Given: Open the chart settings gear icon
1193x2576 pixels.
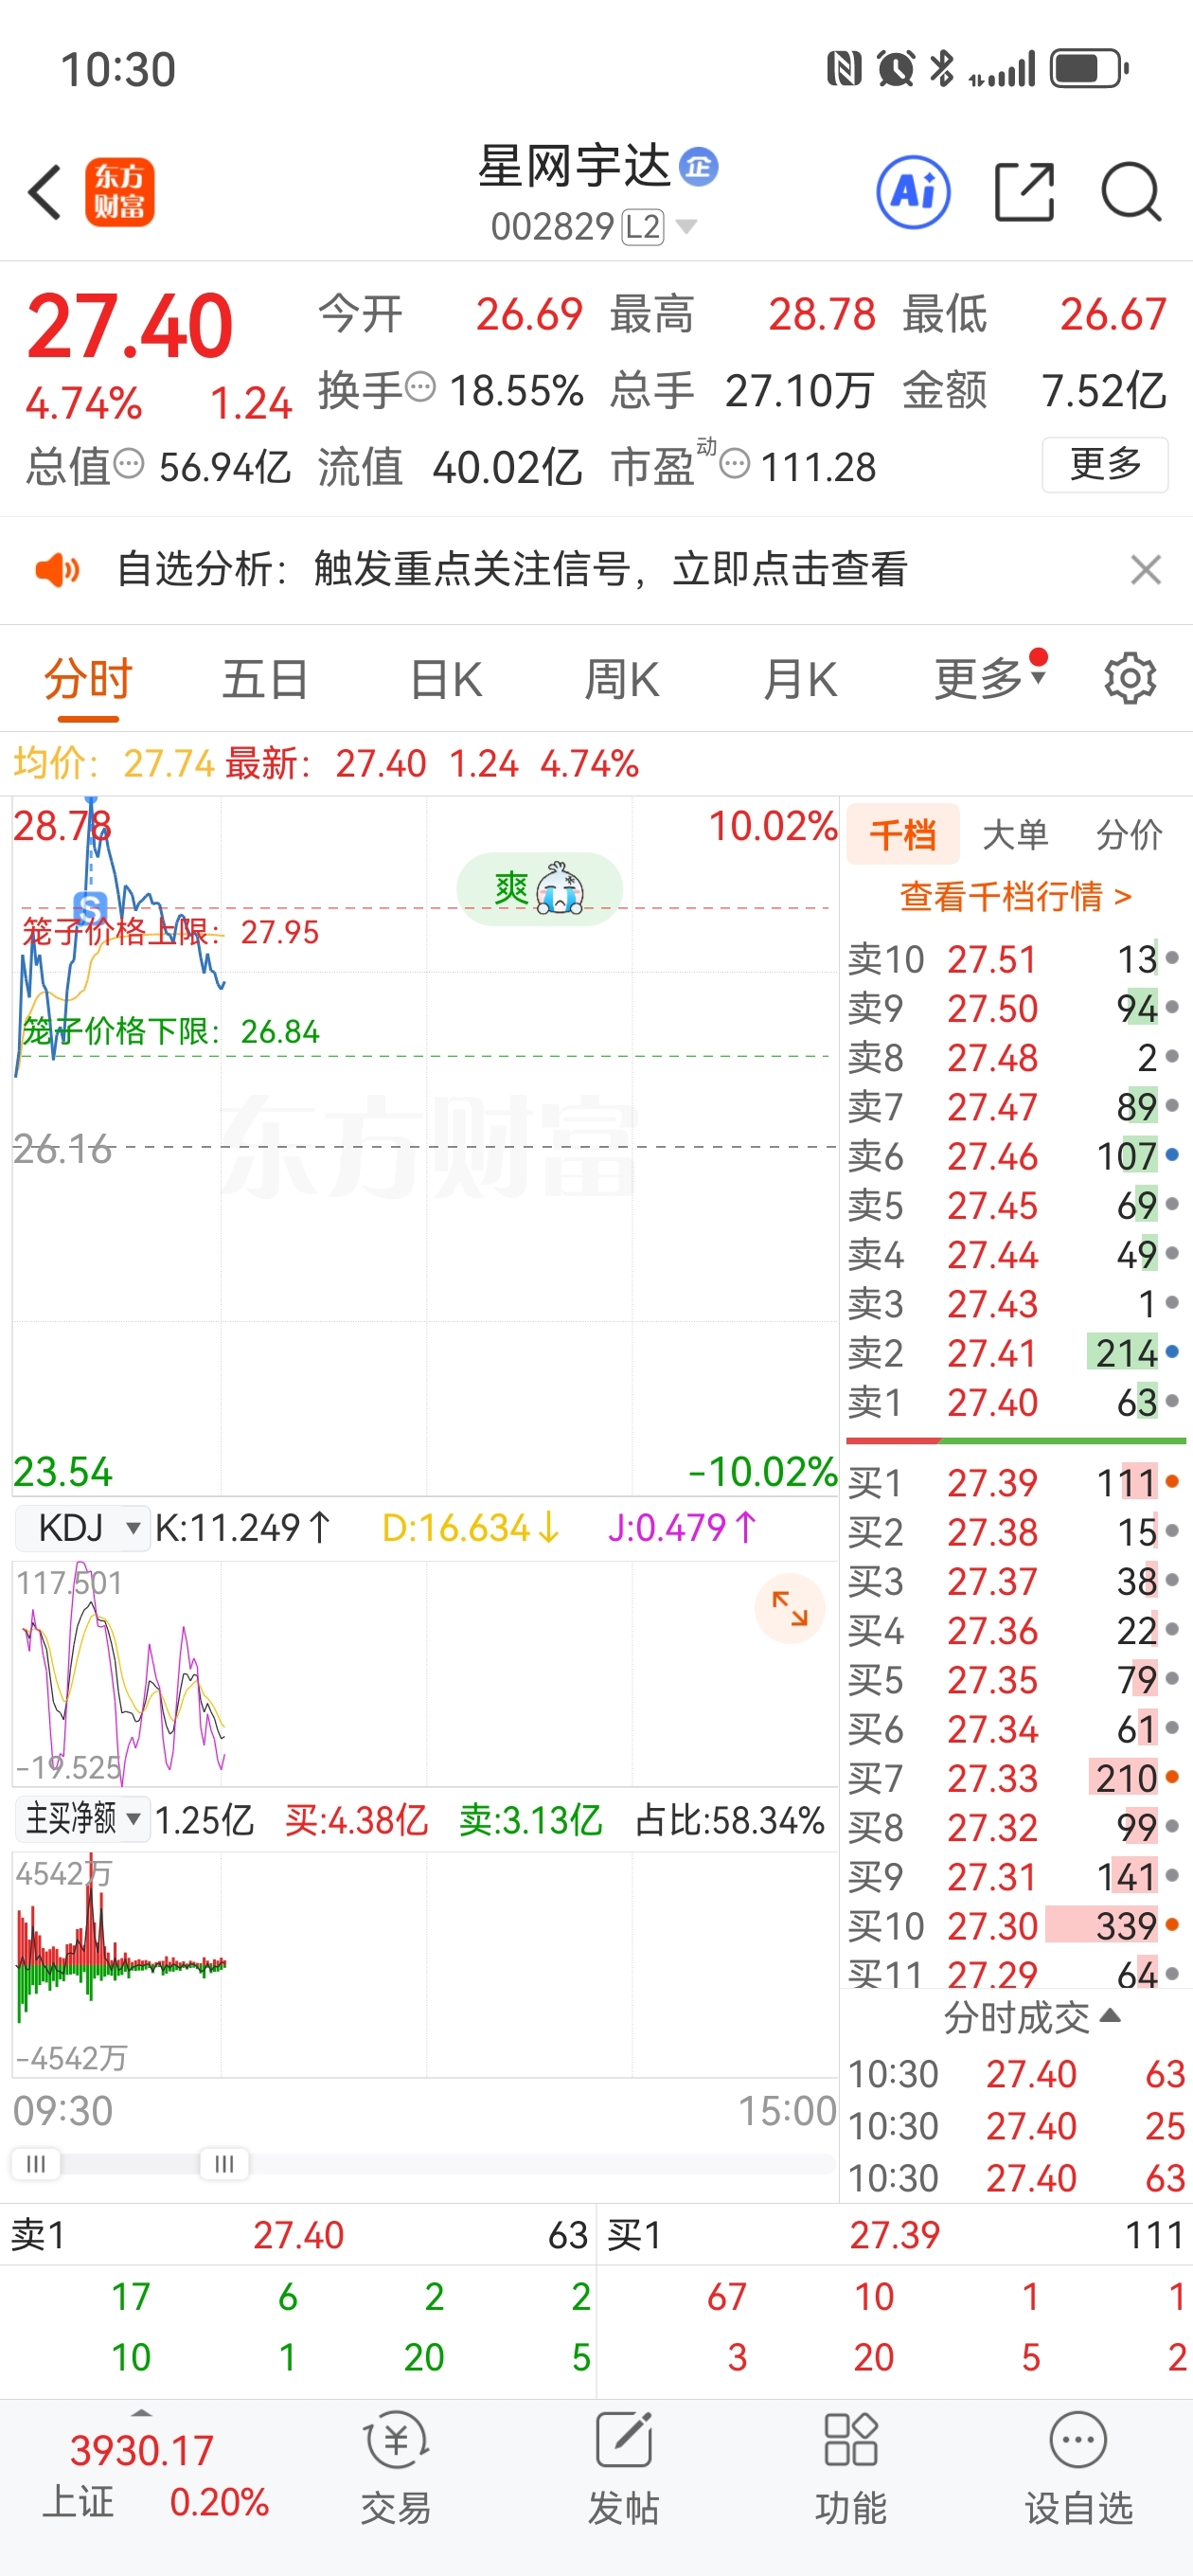Looking at the screenshot, I should pos(1130,679).
